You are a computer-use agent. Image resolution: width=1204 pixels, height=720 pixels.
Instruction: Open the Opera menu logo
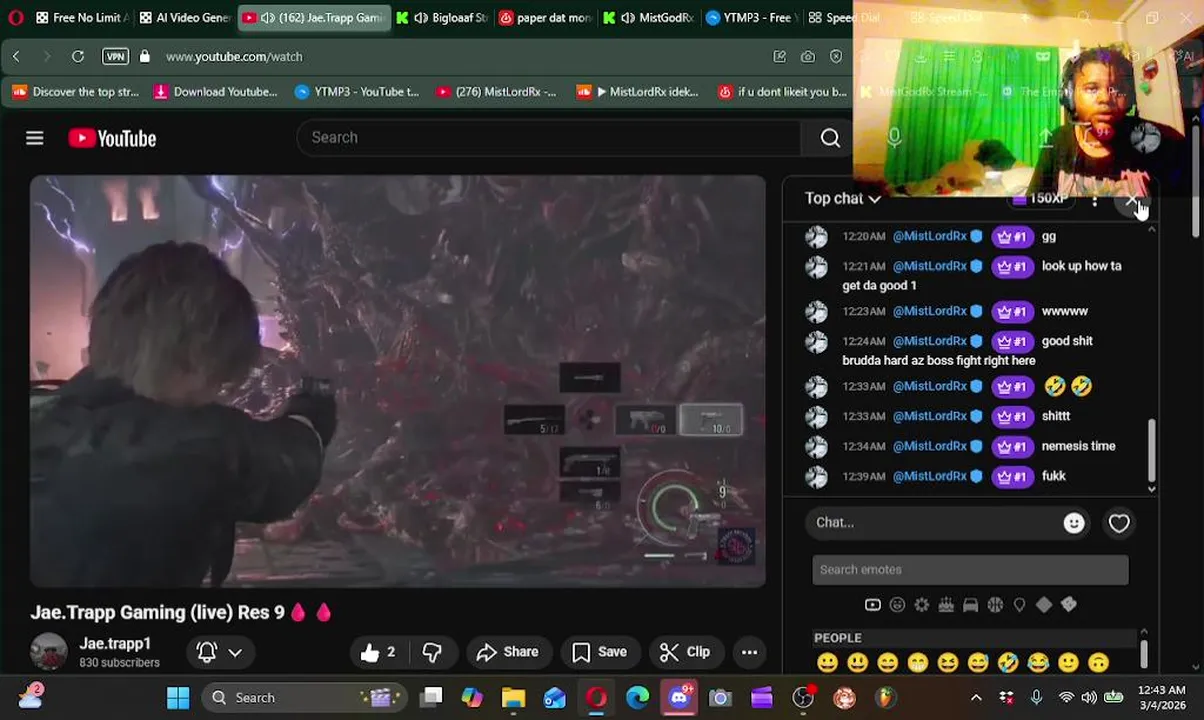pos(14,17)
